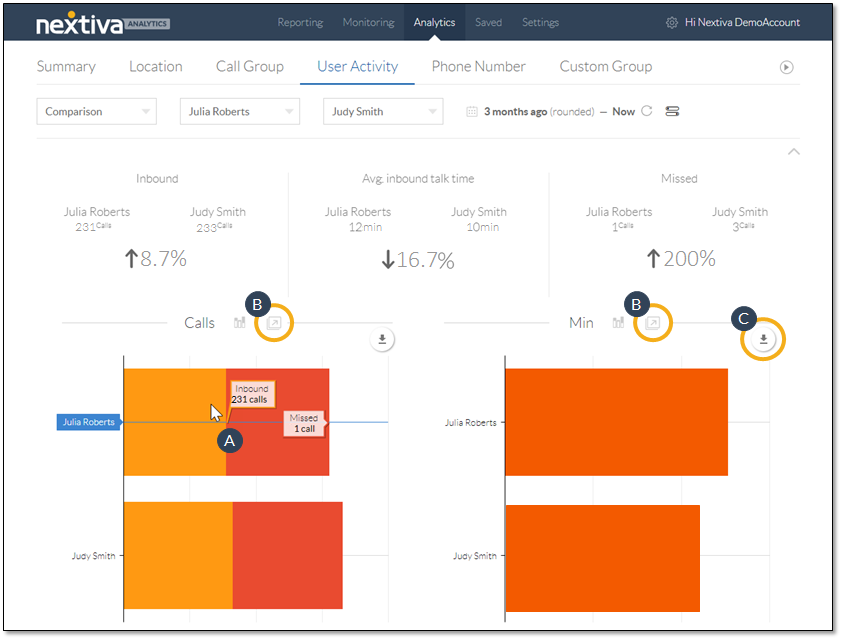Collapse the comparison summary panel
The height and width of the screenshot is (640, 842).
coord(793,152)
